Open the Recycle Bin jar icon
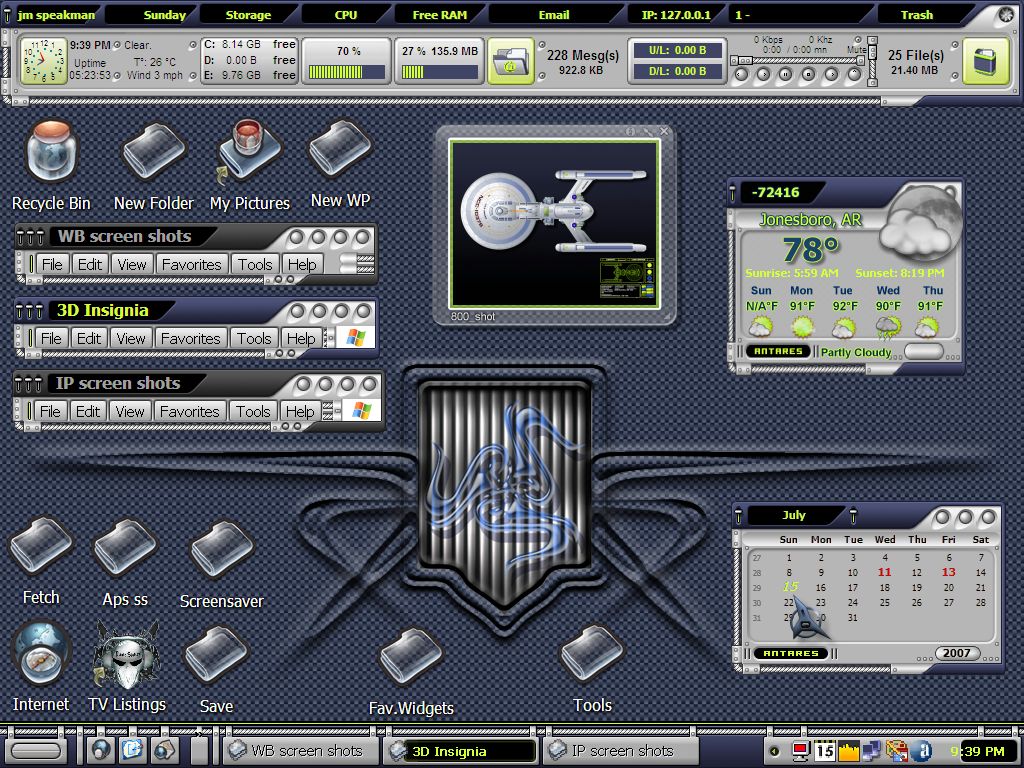 click(51, 153)
